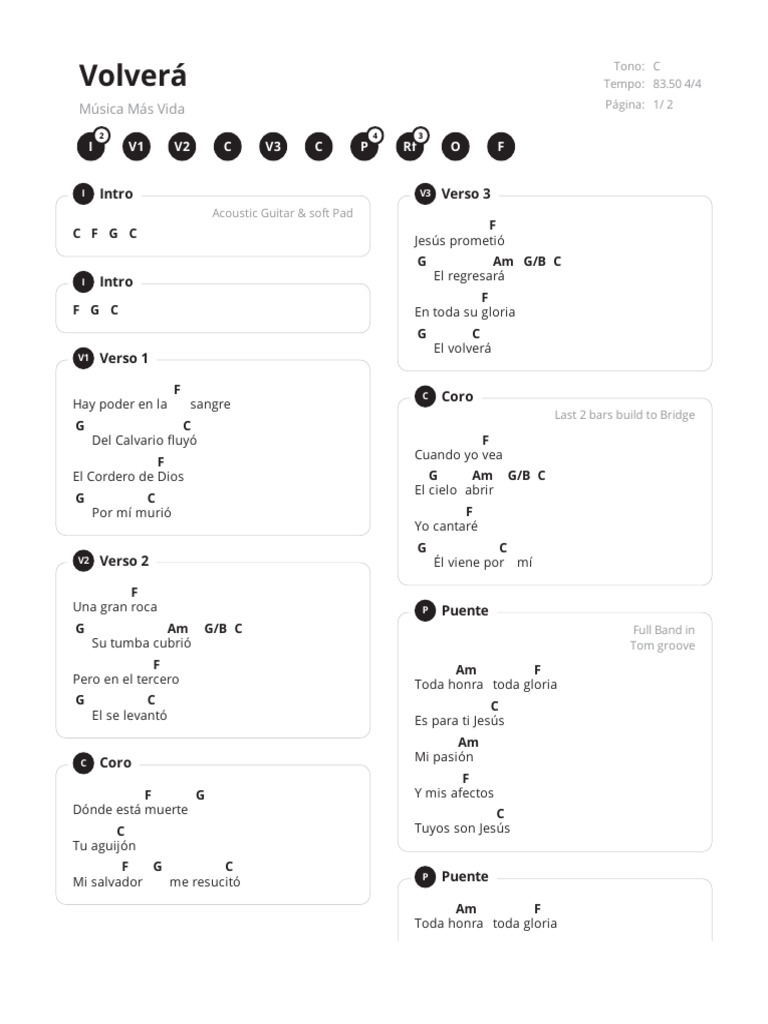This screenshot has height=1024, width=768.
Task: Click the 'Acoustic Guitar & soft Pad' note
Action: point(282,213)
